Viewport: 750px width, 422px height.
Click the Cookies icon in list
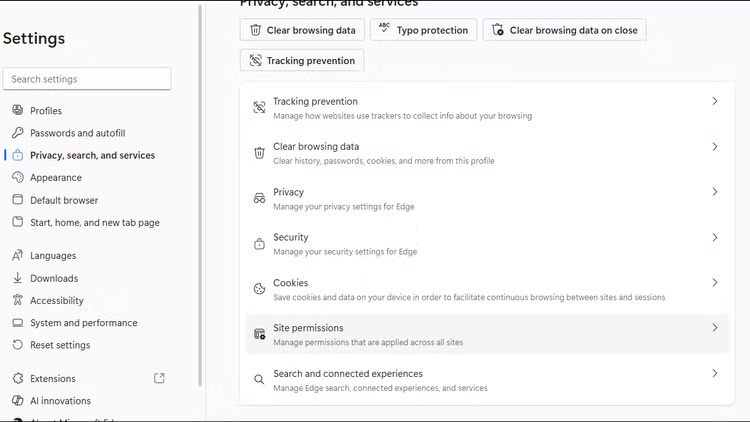pyautogui.click(x=259, y=289)
